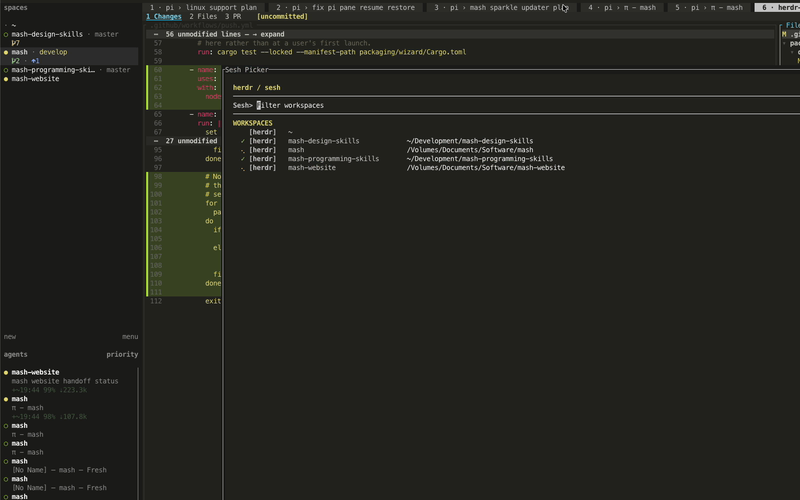Switch to tab 1 linux support plan

[205, 7]
